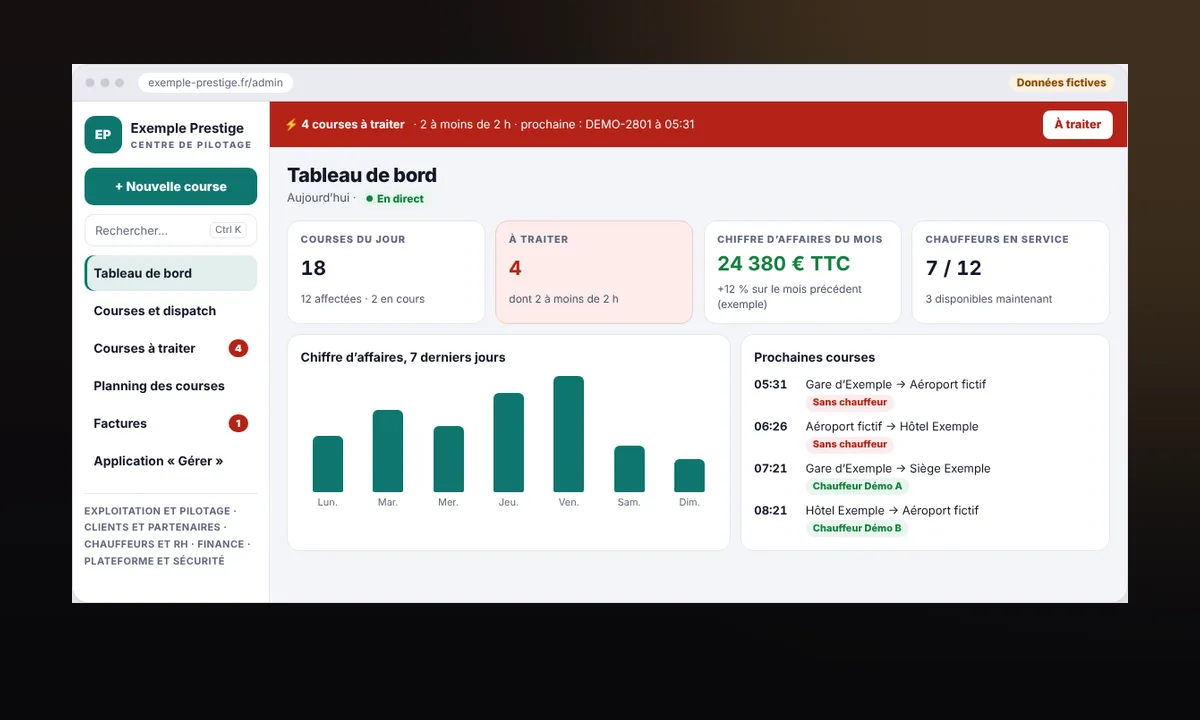The image size is (1200, 720).
Task: Click the Lun. bar in chart
Action: tap(328, 464)
